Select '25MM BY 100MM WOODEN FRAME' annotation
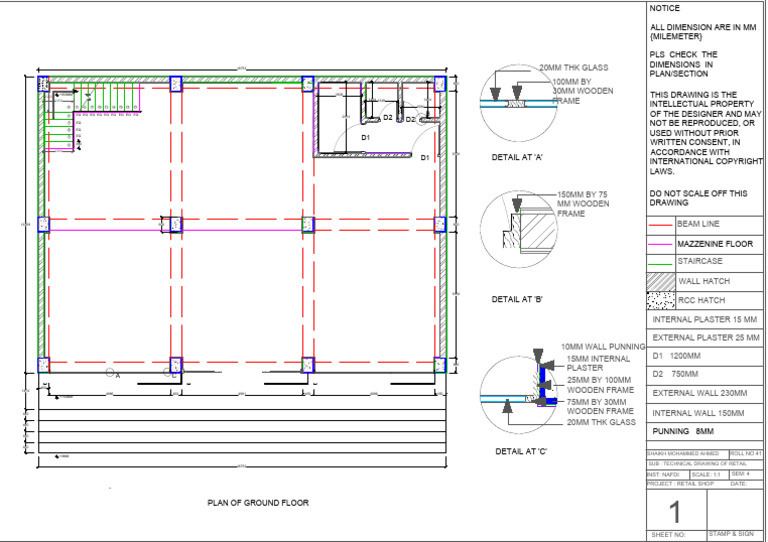 tap(600, 385)
